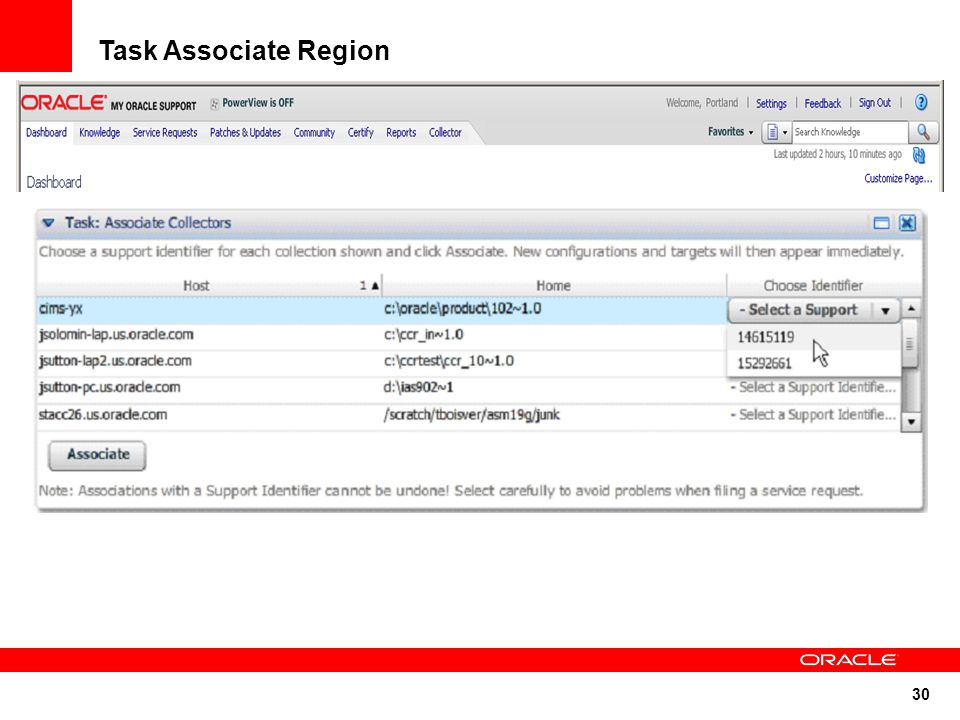Click the Customize Page link

(x=898, y=178)
